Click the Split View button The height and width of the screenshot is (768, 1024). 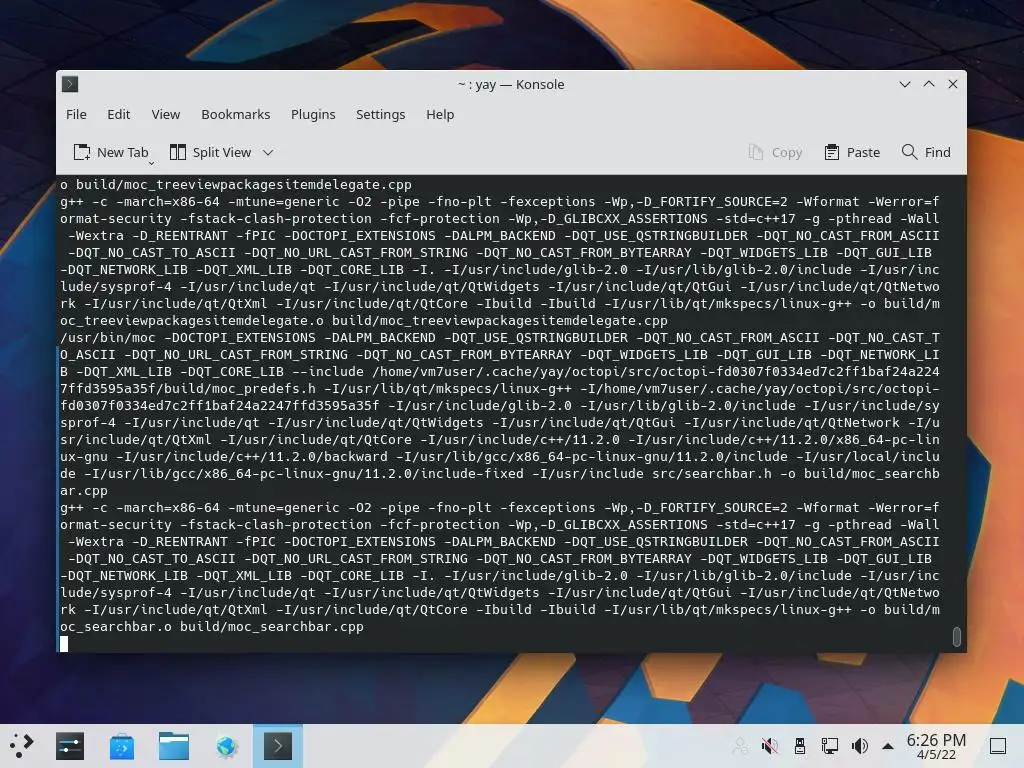210,152
